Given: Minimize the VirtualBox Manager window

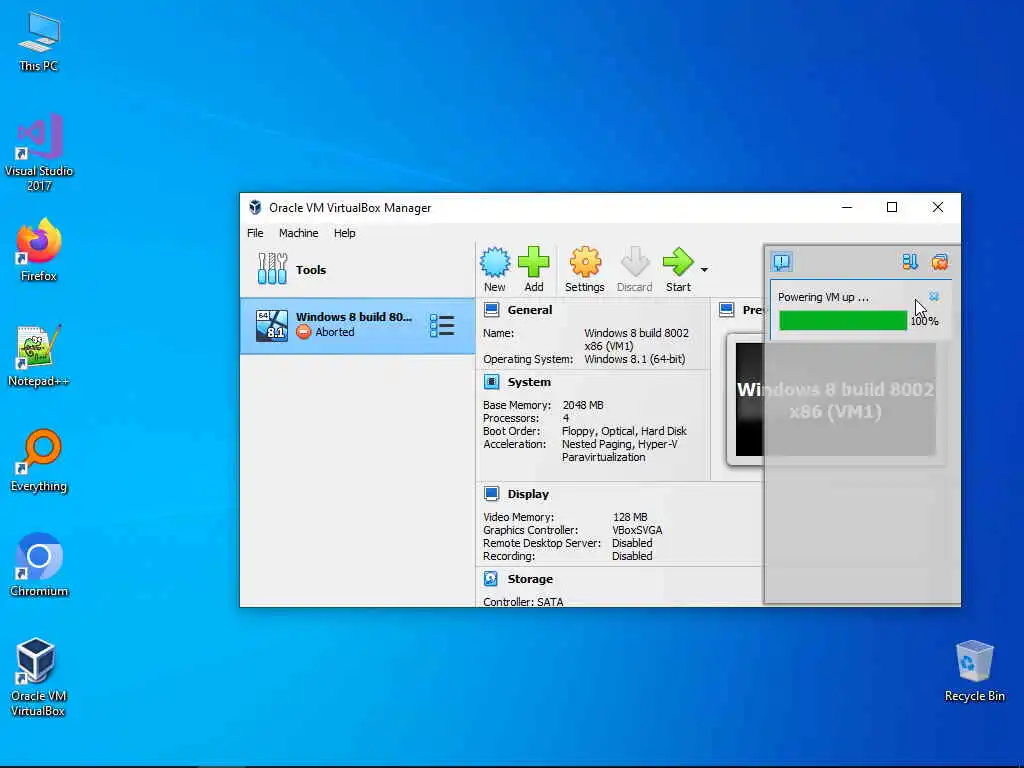Looking at the screenshot, I should [847, 207].
